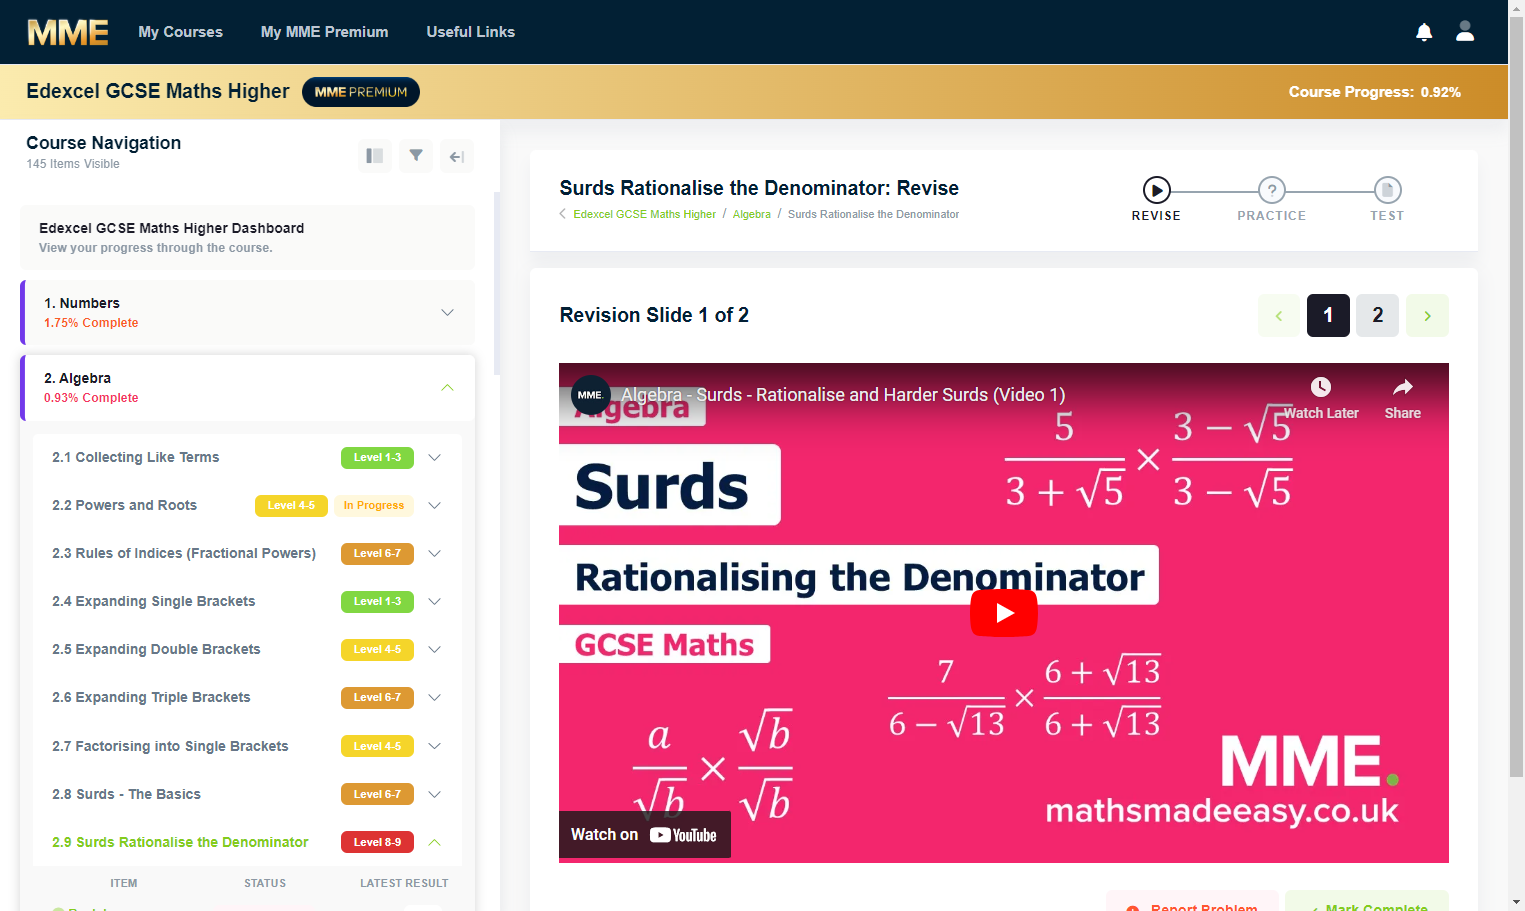Click the course navigation scrollbar
This screenshot has width=1525, height=911.
tap(497, 285)
